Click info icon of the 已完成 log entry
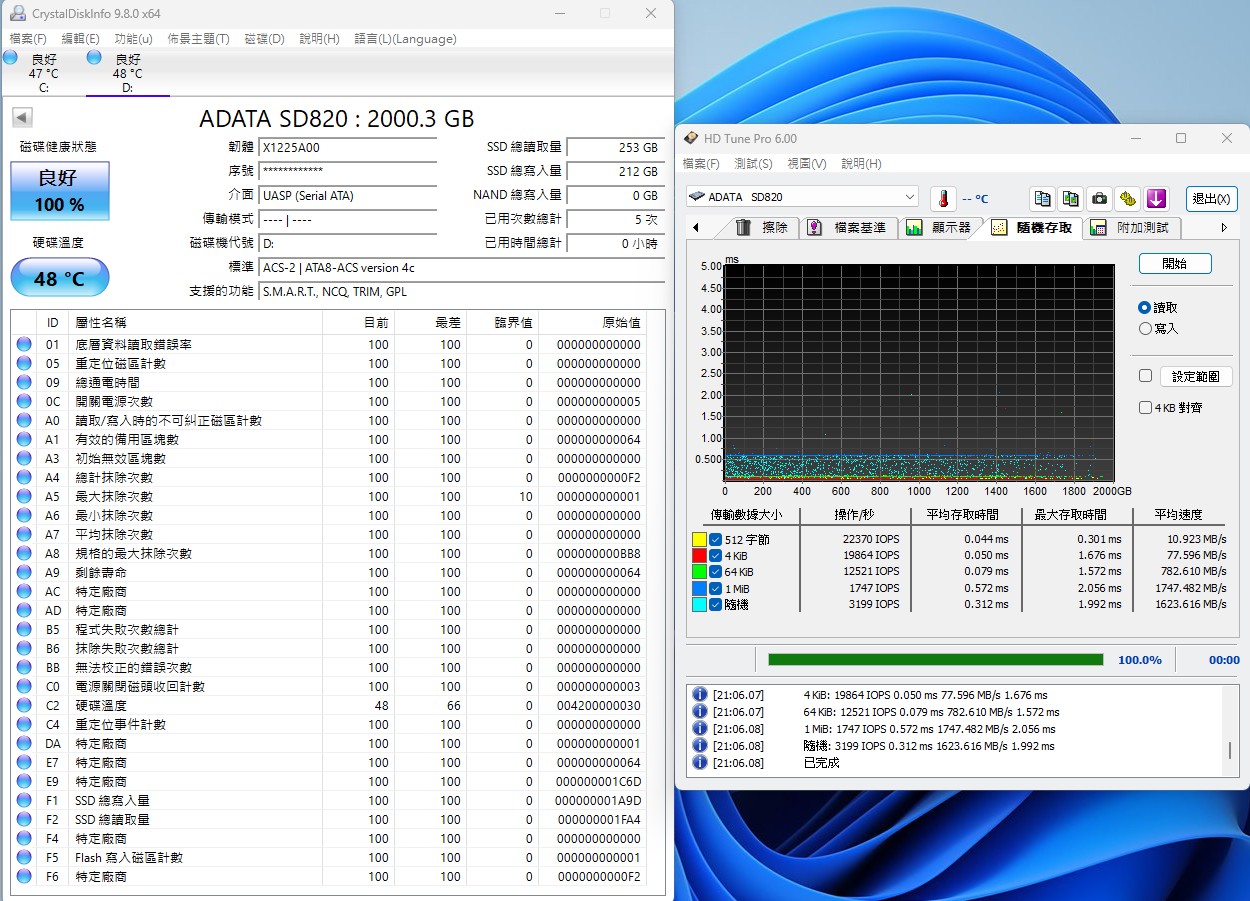1250x901 pixels. (x=700, y=763)
